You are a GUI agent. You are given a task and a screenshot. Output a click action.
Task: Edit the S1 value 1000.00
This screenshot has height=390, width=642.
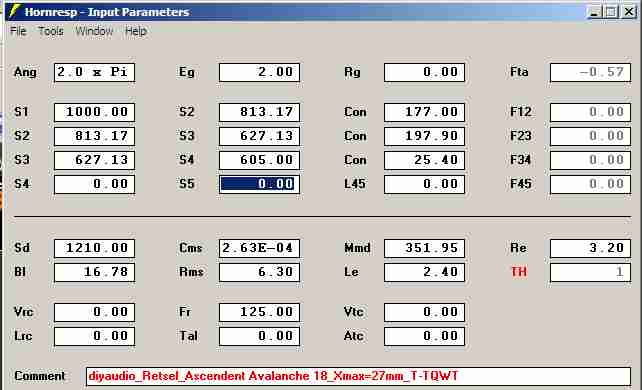pos(95,112)
